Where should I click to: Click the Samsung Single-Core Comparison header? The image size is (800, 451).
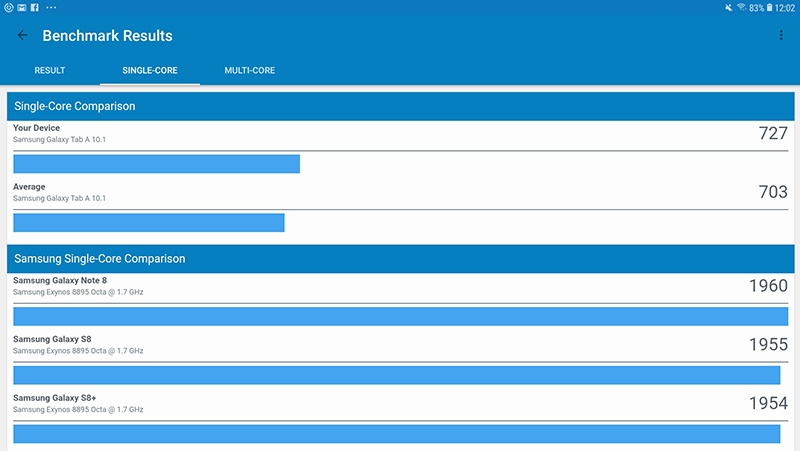tap(401, 259)
